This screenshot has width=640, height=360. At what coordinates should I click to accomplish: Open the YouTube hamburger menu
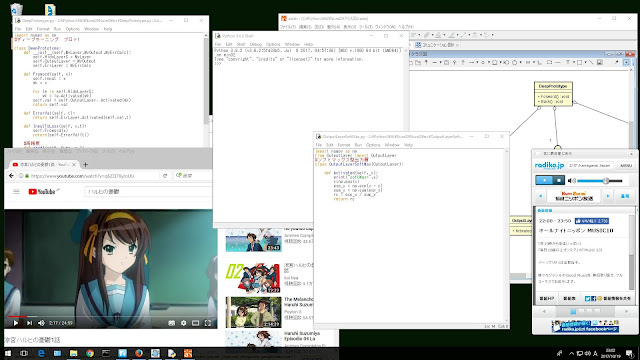tap(16, 191)
